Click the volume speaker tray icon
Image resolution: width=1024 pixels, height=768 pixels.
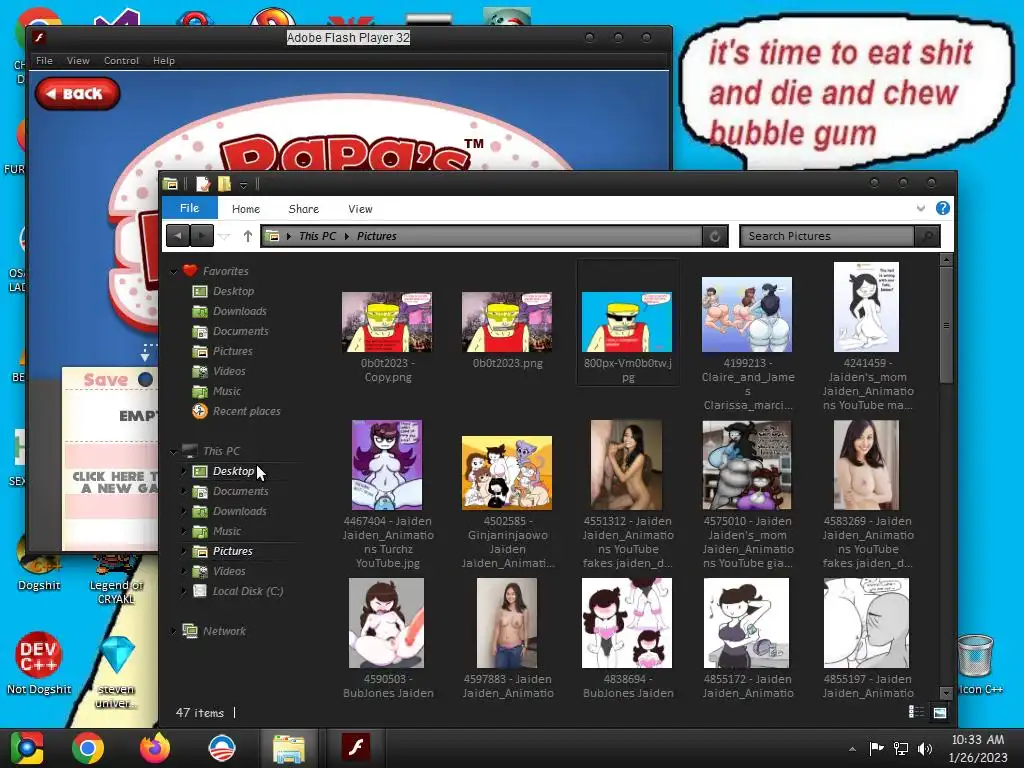925,748
